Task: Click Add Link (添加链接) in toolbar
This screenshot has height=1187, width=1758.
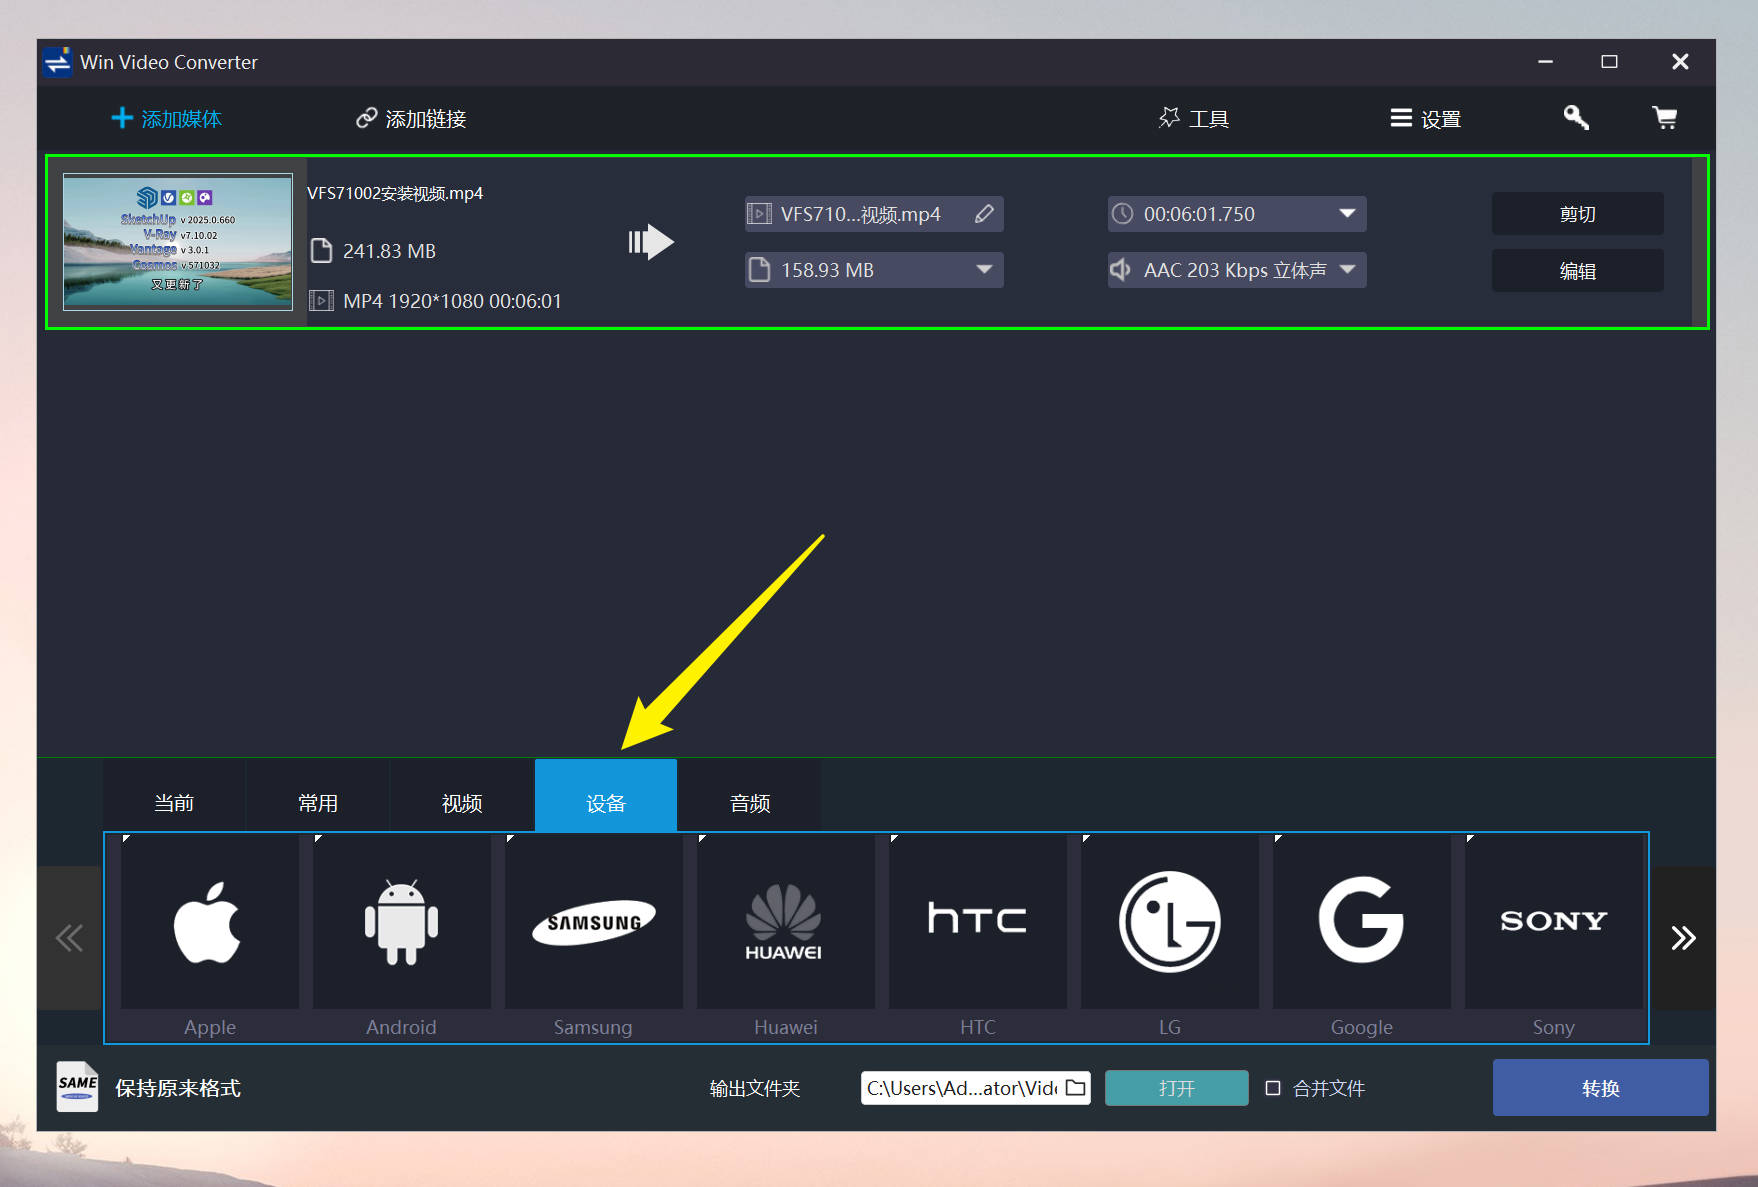Action: (x=411, y=119)
